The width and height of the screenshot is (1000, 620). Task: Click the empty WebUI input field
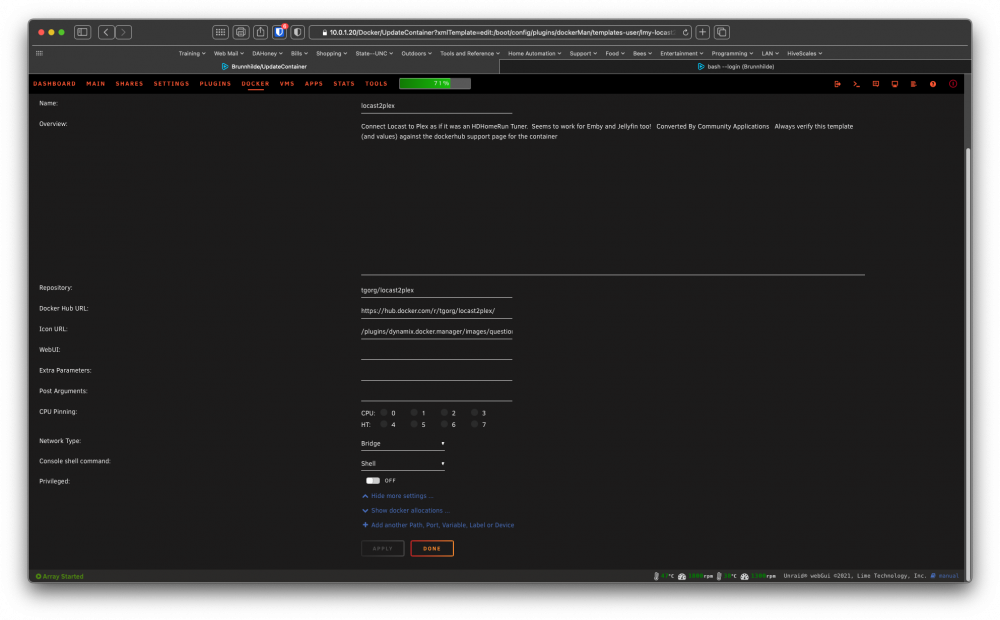point(436,352)
